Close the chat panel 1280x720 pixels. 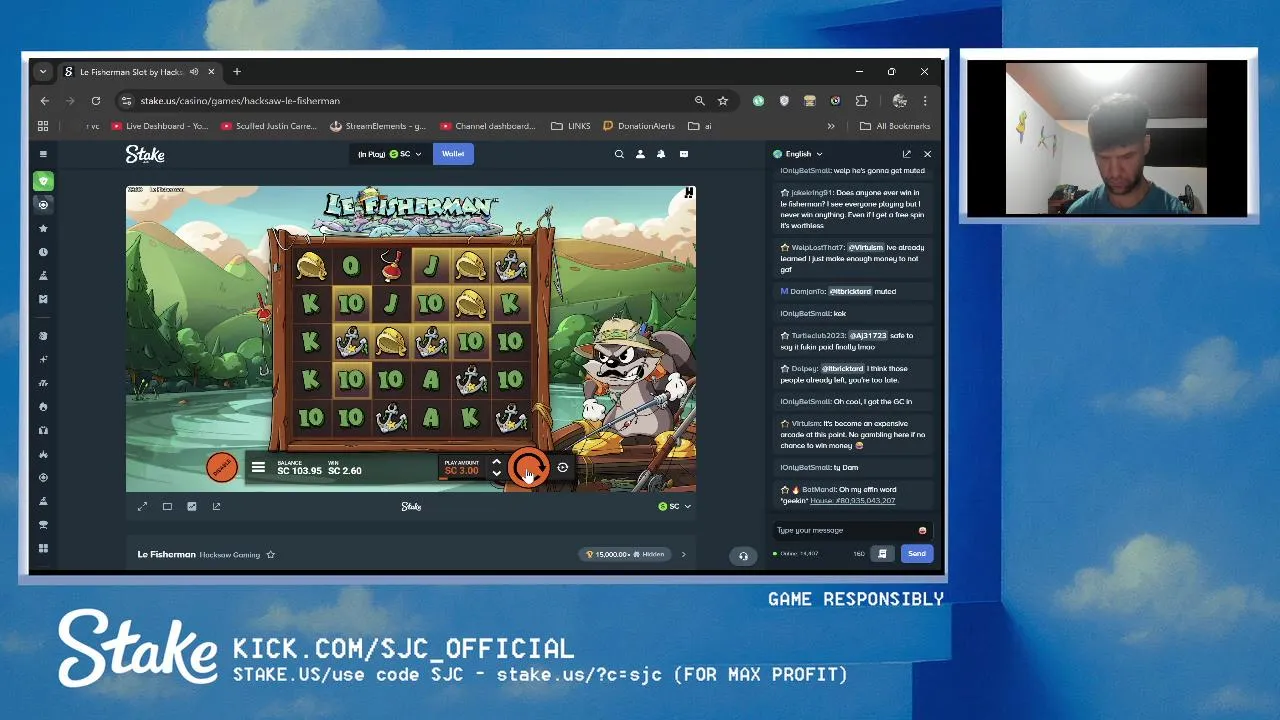(x=927, y=154)
